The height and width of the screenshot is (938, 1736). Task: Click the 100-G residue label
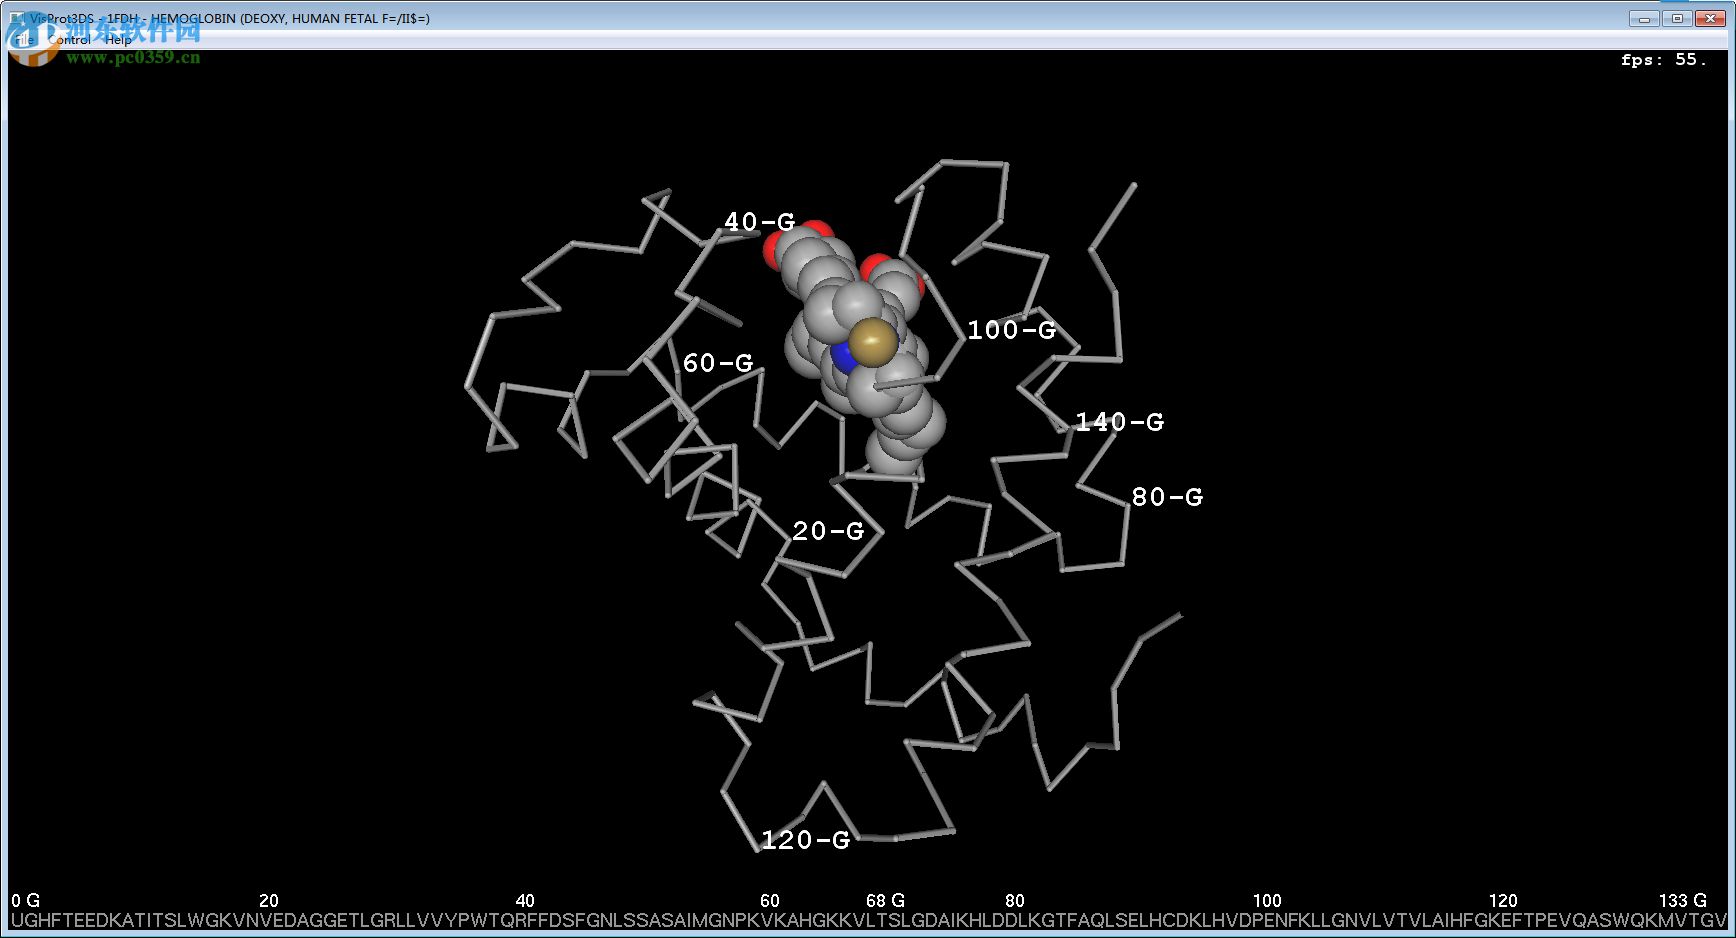[x=1011, y=330]
